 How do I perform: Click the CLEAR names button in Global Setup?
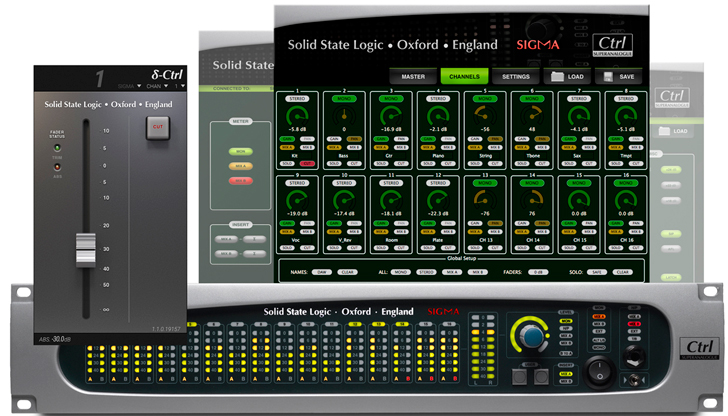tap(347, 272)
